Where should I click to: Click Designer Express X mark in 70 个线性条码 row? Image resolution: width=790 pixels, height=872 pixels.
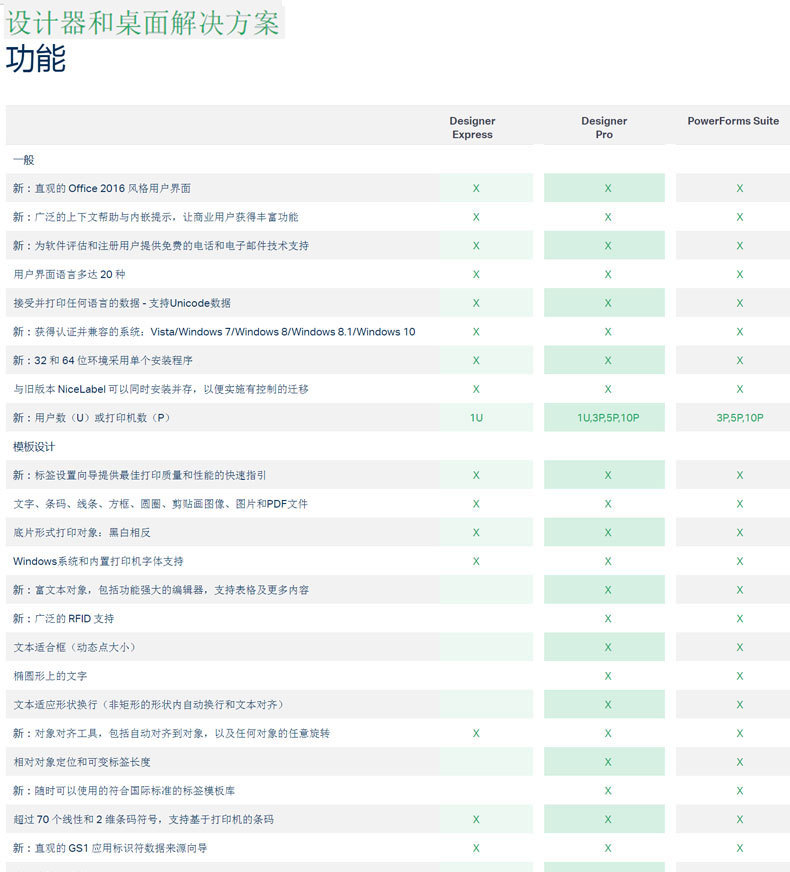(x=476, y=819)
